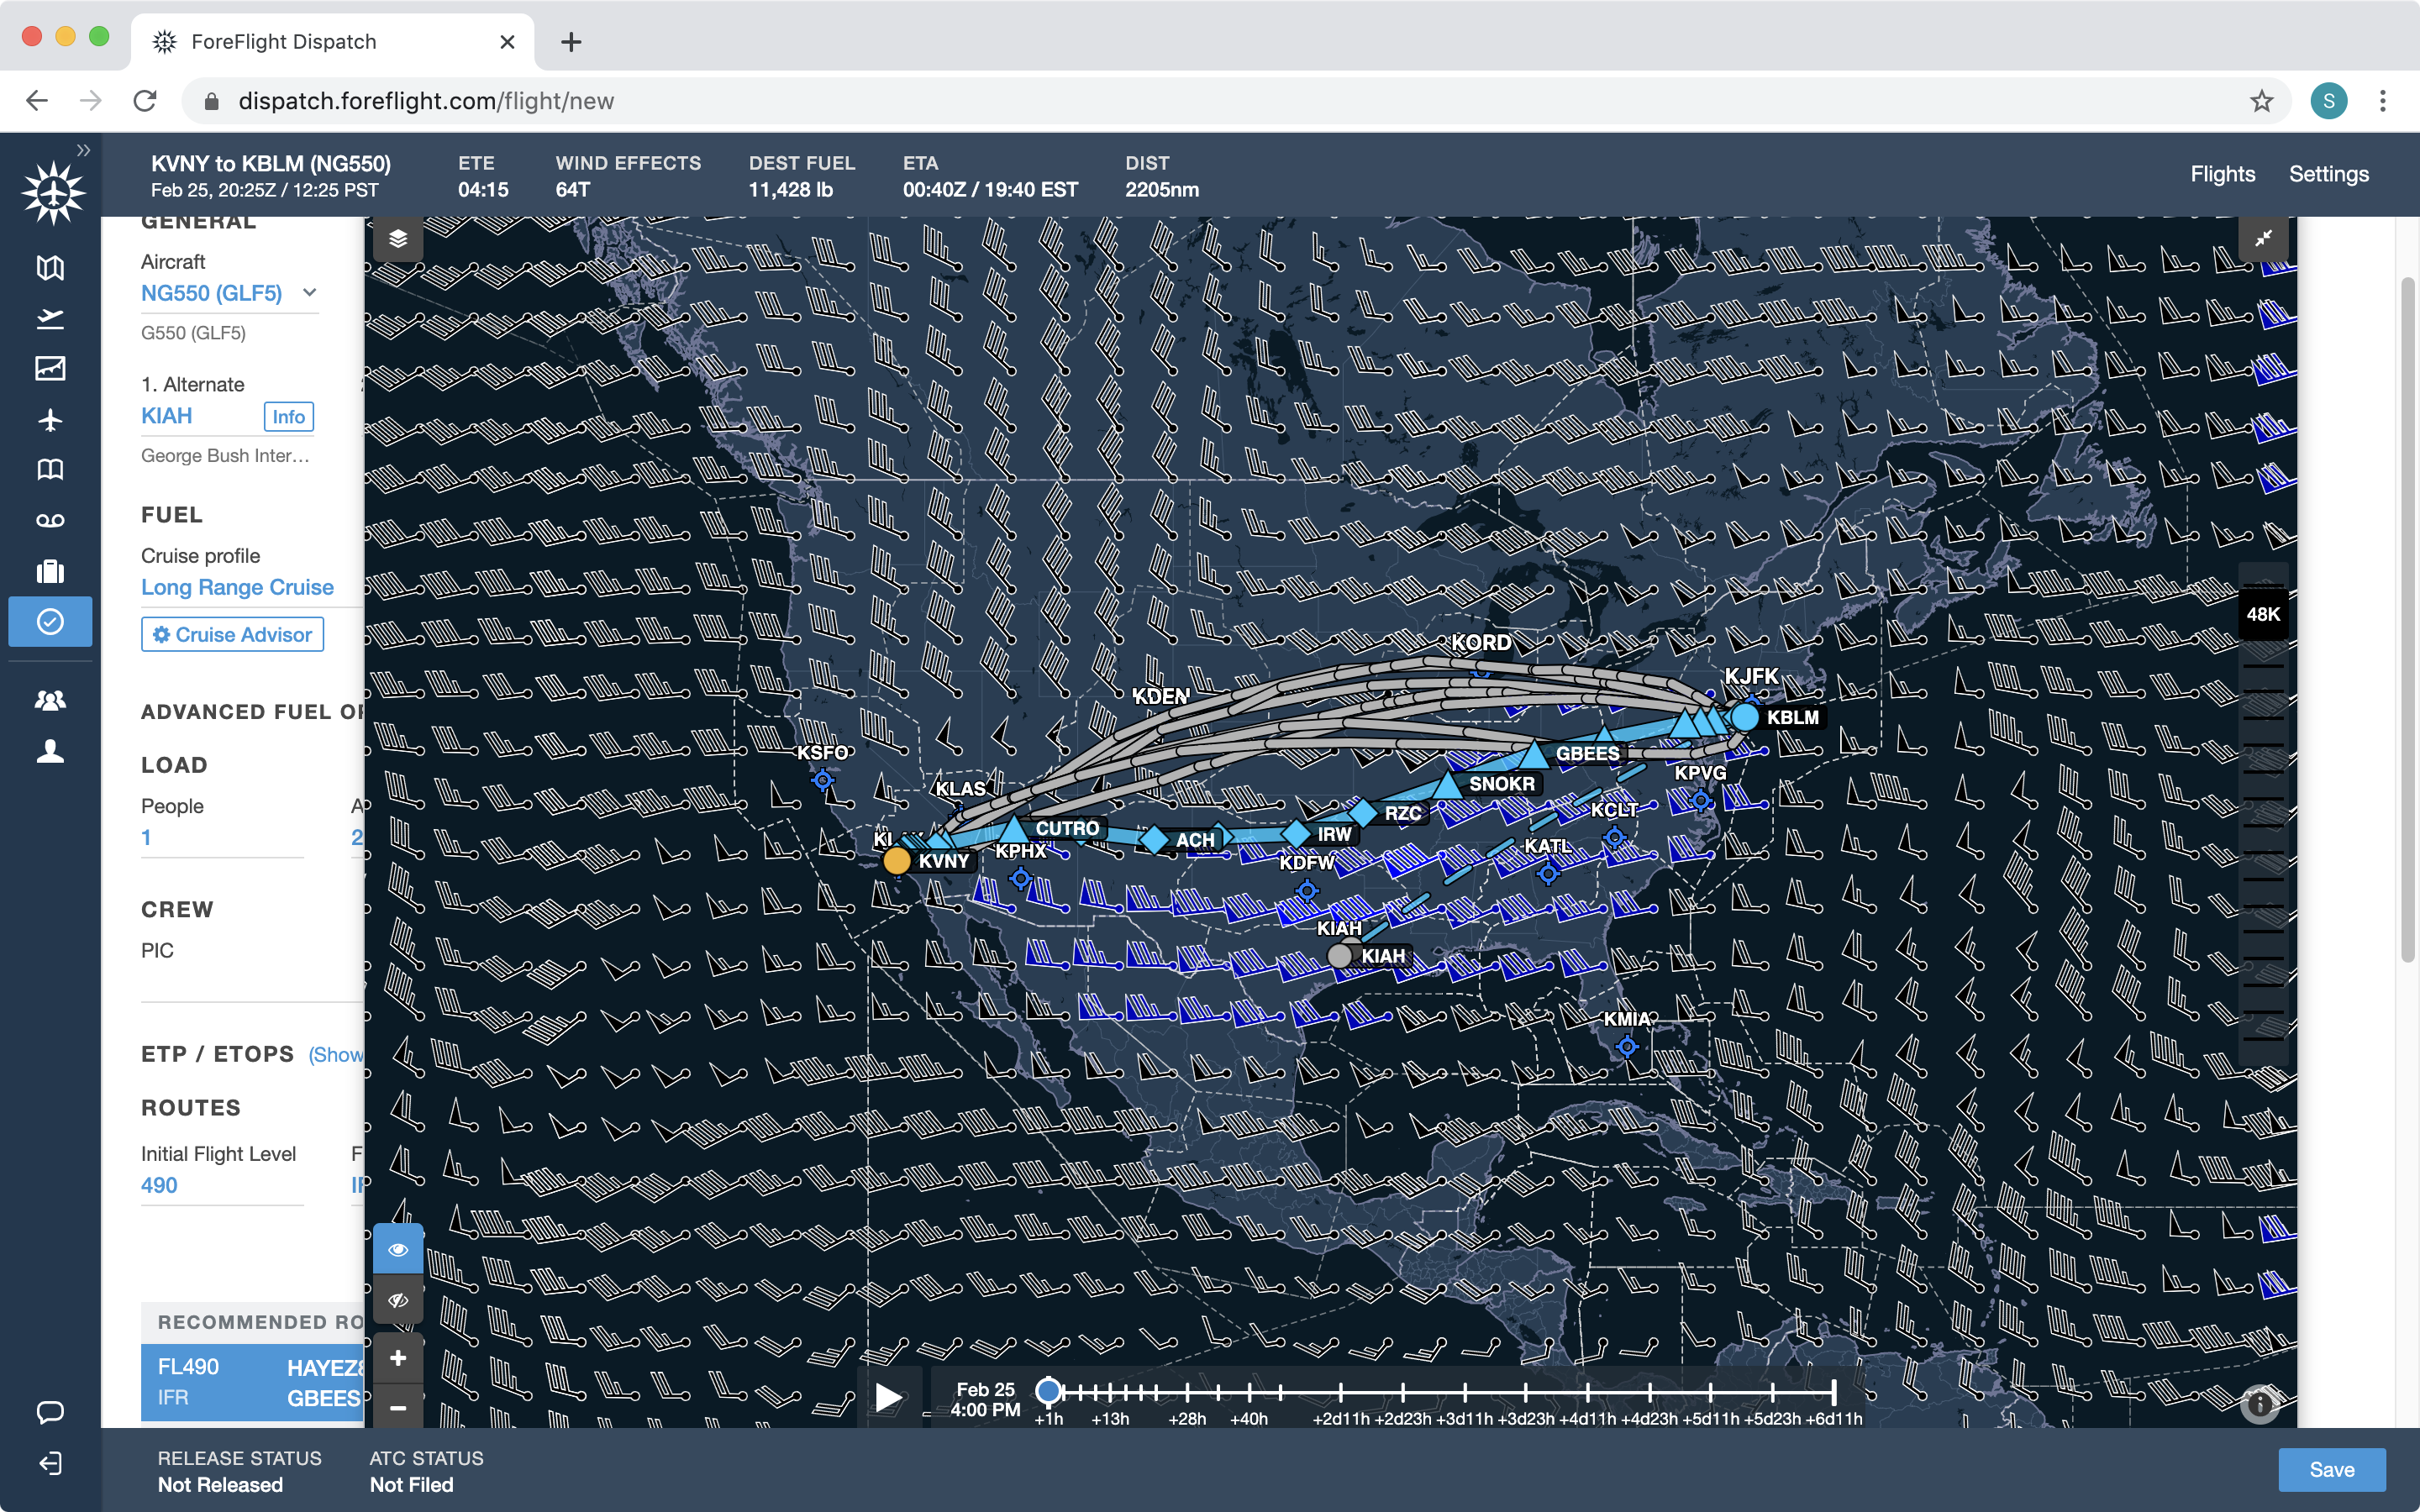Open the chat bubble at the bottom sidebar
The image size is (2420, 1512).
tap(50, 1413)
